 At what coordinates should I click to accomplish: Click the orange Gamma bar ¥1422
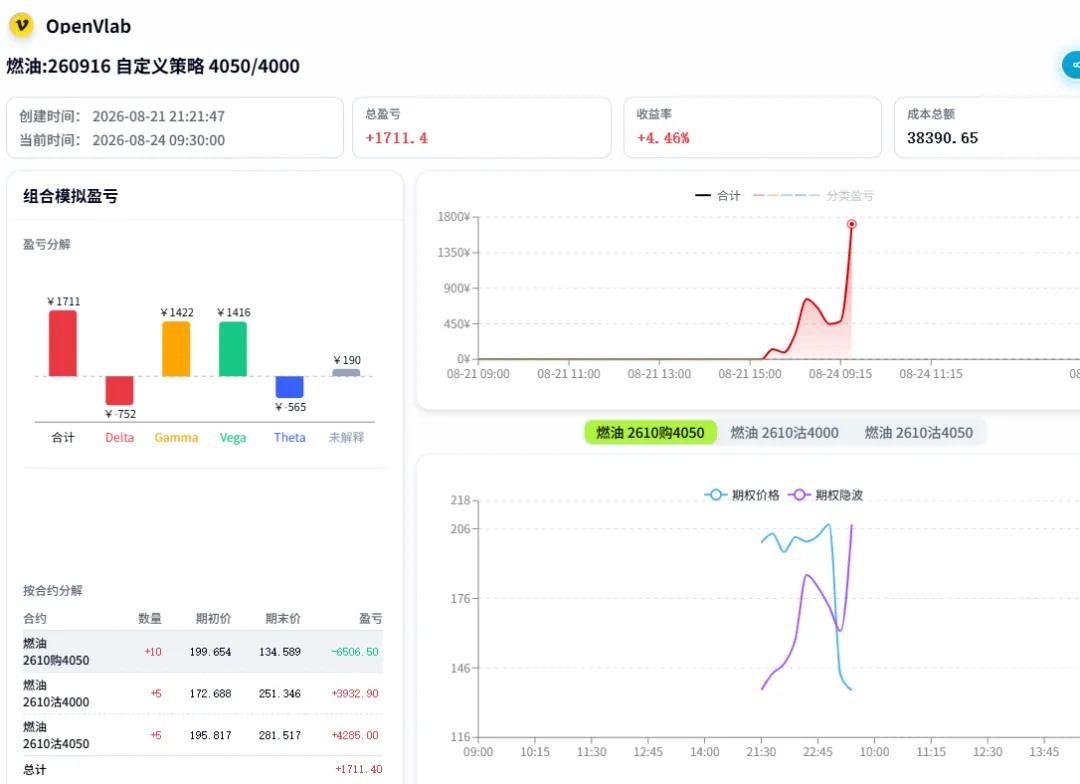point(176,349)
